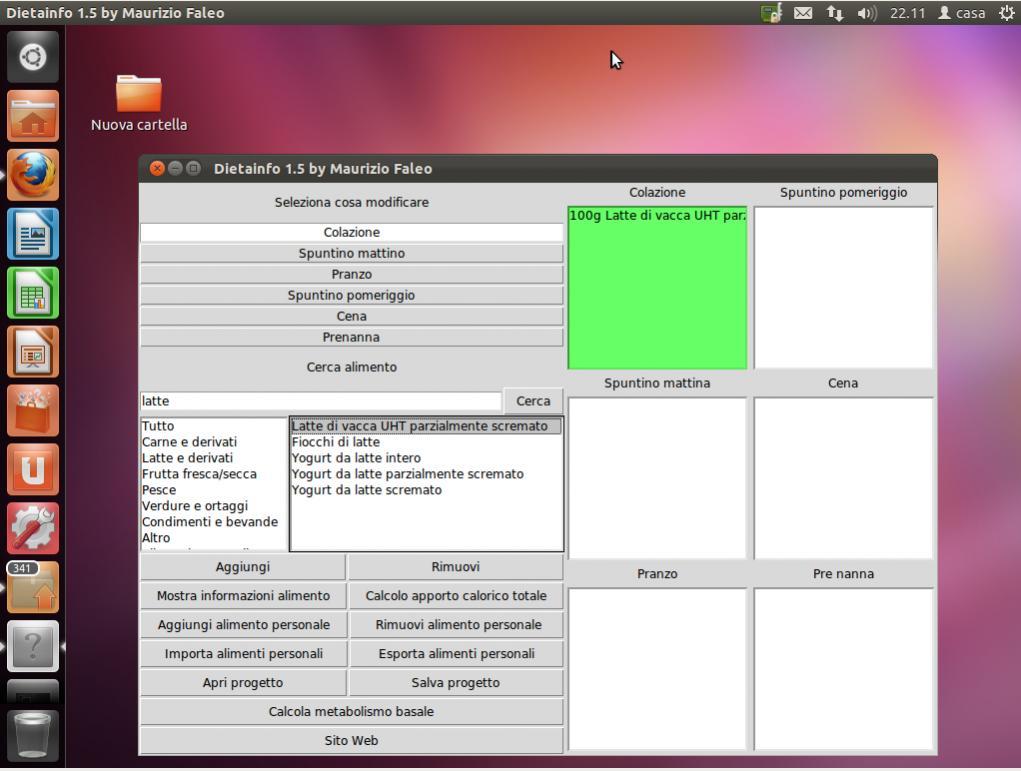
Task: Open LibreOffice Impress from the launcher
Action: pos(33,352)
